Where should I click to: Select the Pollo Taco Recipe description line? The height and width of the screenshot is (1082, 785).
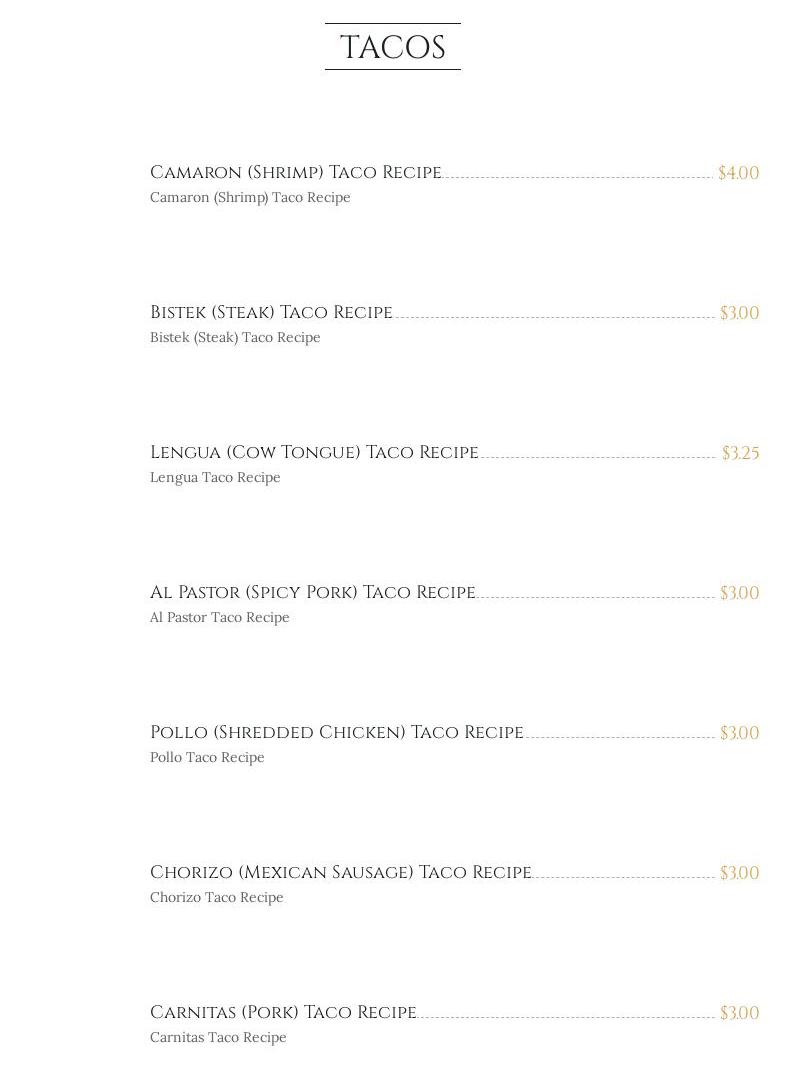click(x=207, y=758)
